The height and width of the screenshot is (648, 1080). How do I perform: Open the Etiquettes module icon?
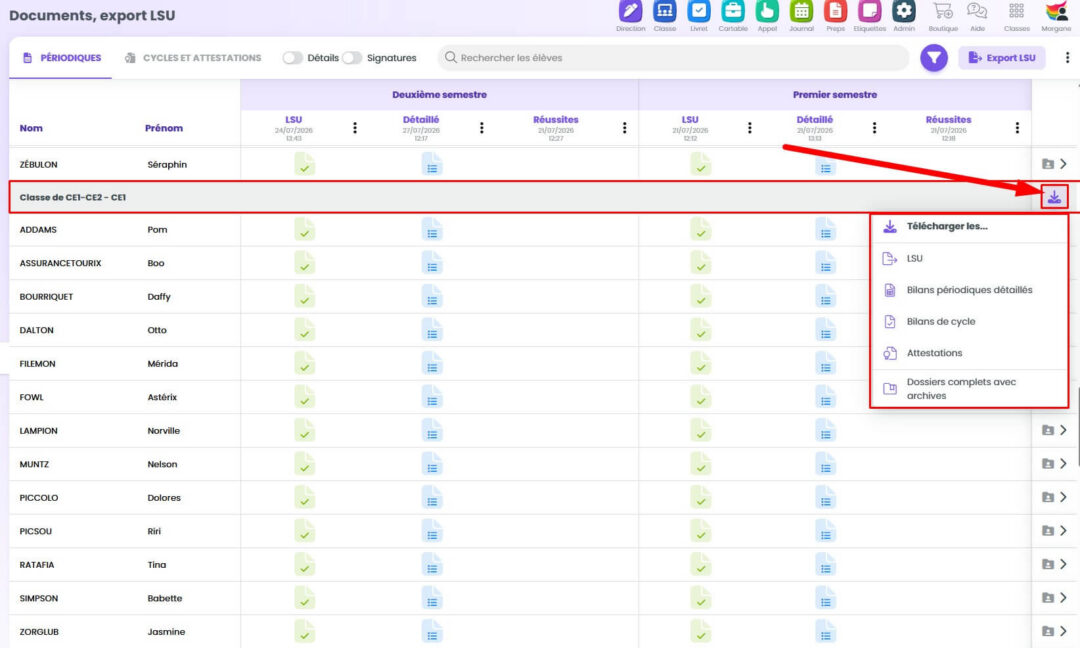click(x=869, y=11)
